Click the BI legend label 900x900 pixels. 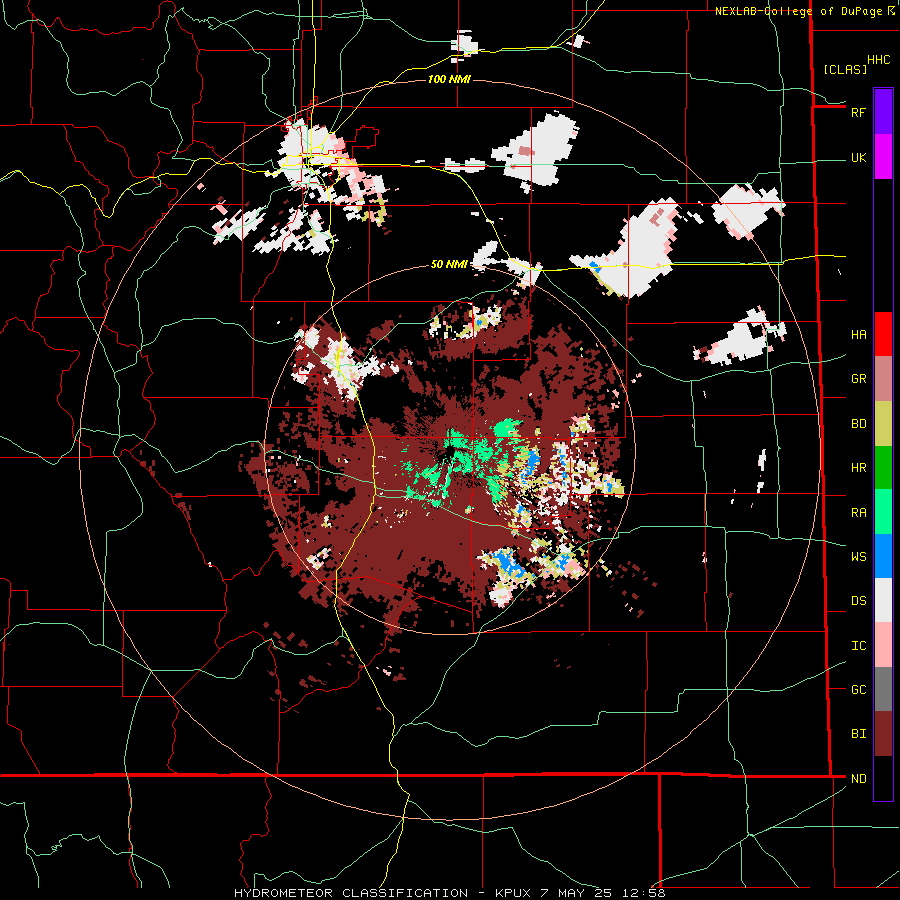point(858,734)
